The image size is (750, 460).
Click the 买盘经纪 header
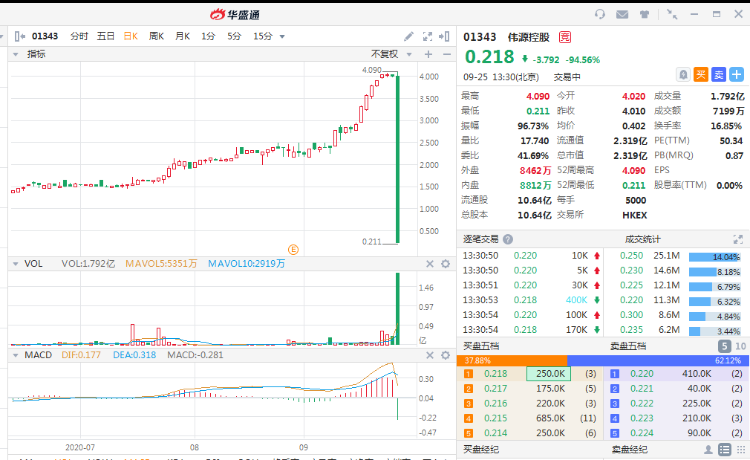481,449
